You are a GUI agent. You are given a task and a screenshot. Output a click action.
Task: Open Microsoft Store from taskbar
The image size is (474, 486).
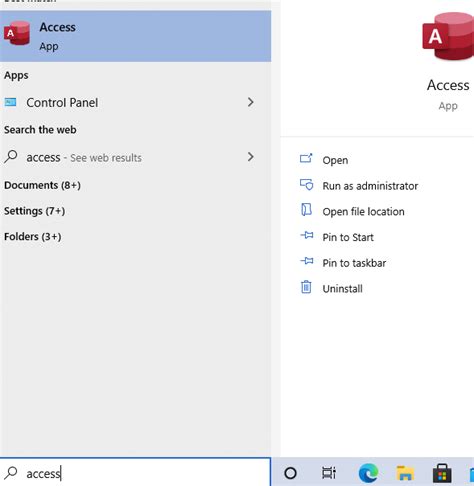click(x=442, y=473)
